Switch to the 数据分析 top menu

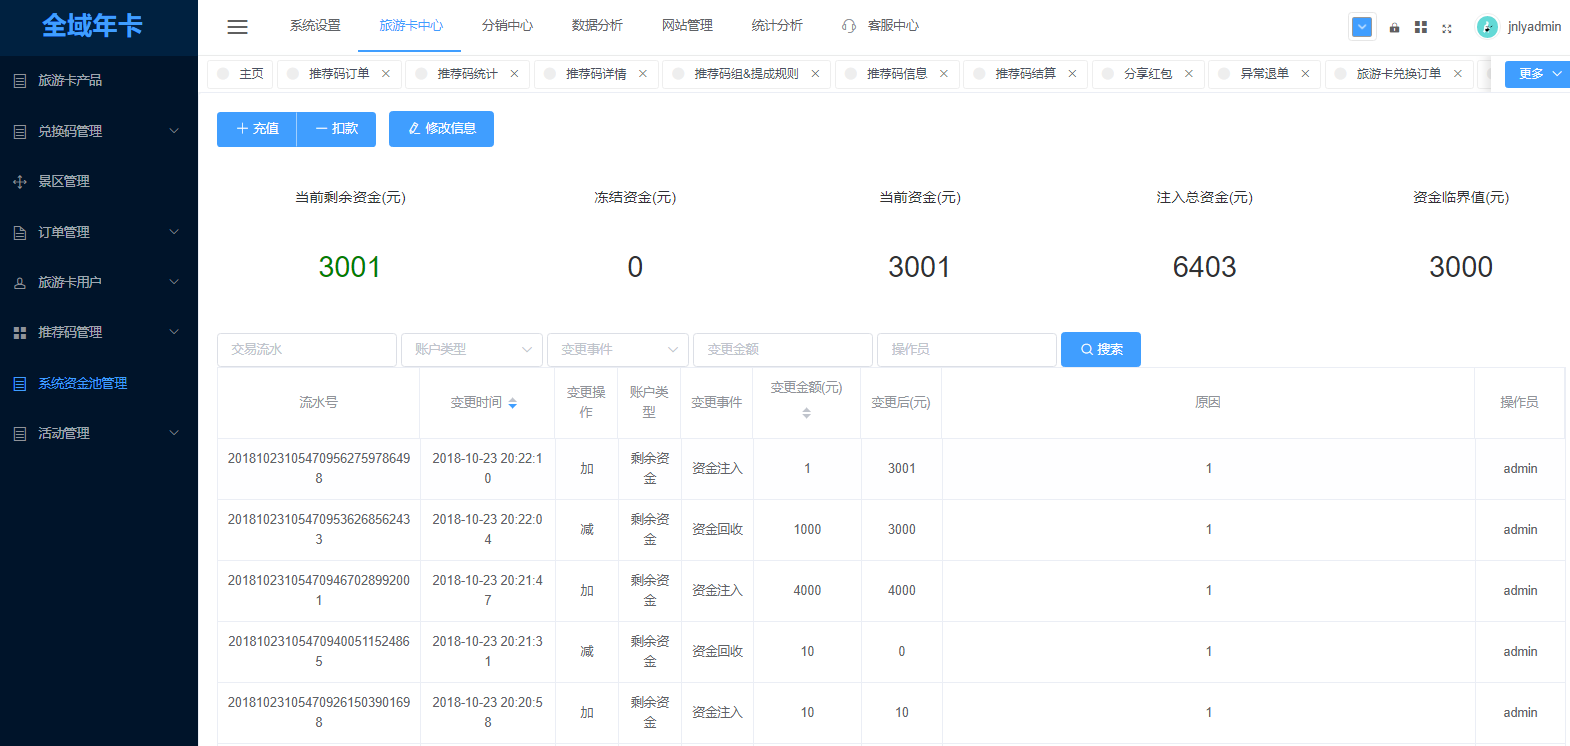(597, 26)
